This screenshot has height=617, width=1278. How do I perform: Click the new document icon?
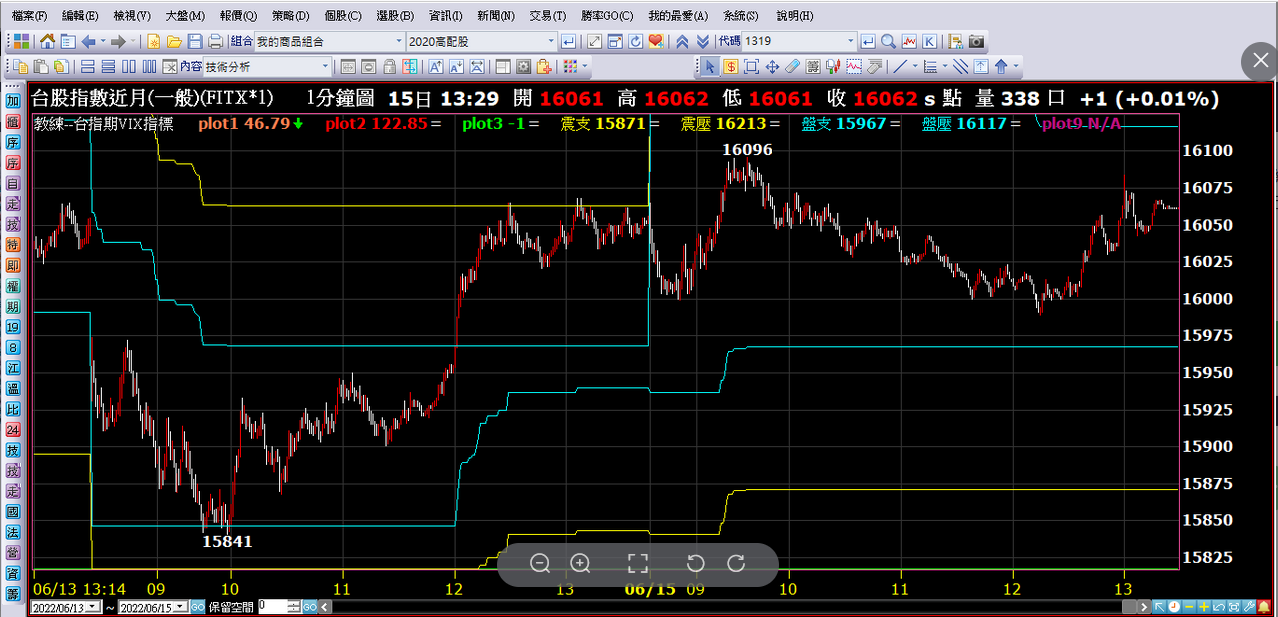(153, 42)
